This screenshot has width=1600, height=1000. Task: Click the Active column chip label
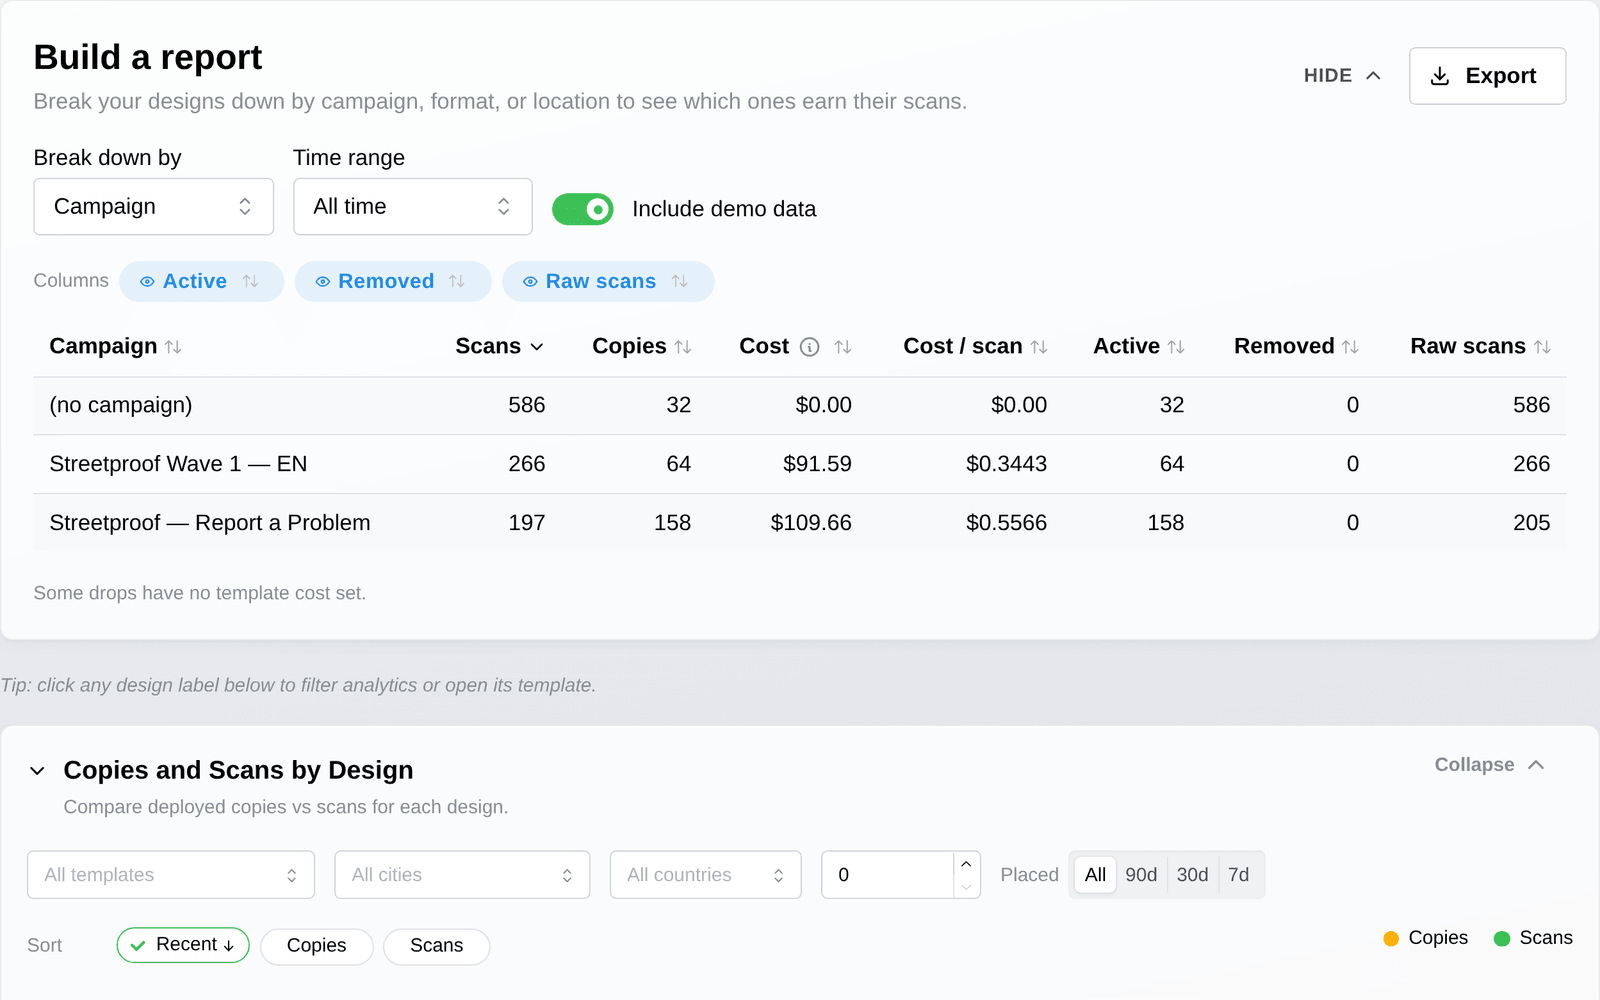point(195,282)
